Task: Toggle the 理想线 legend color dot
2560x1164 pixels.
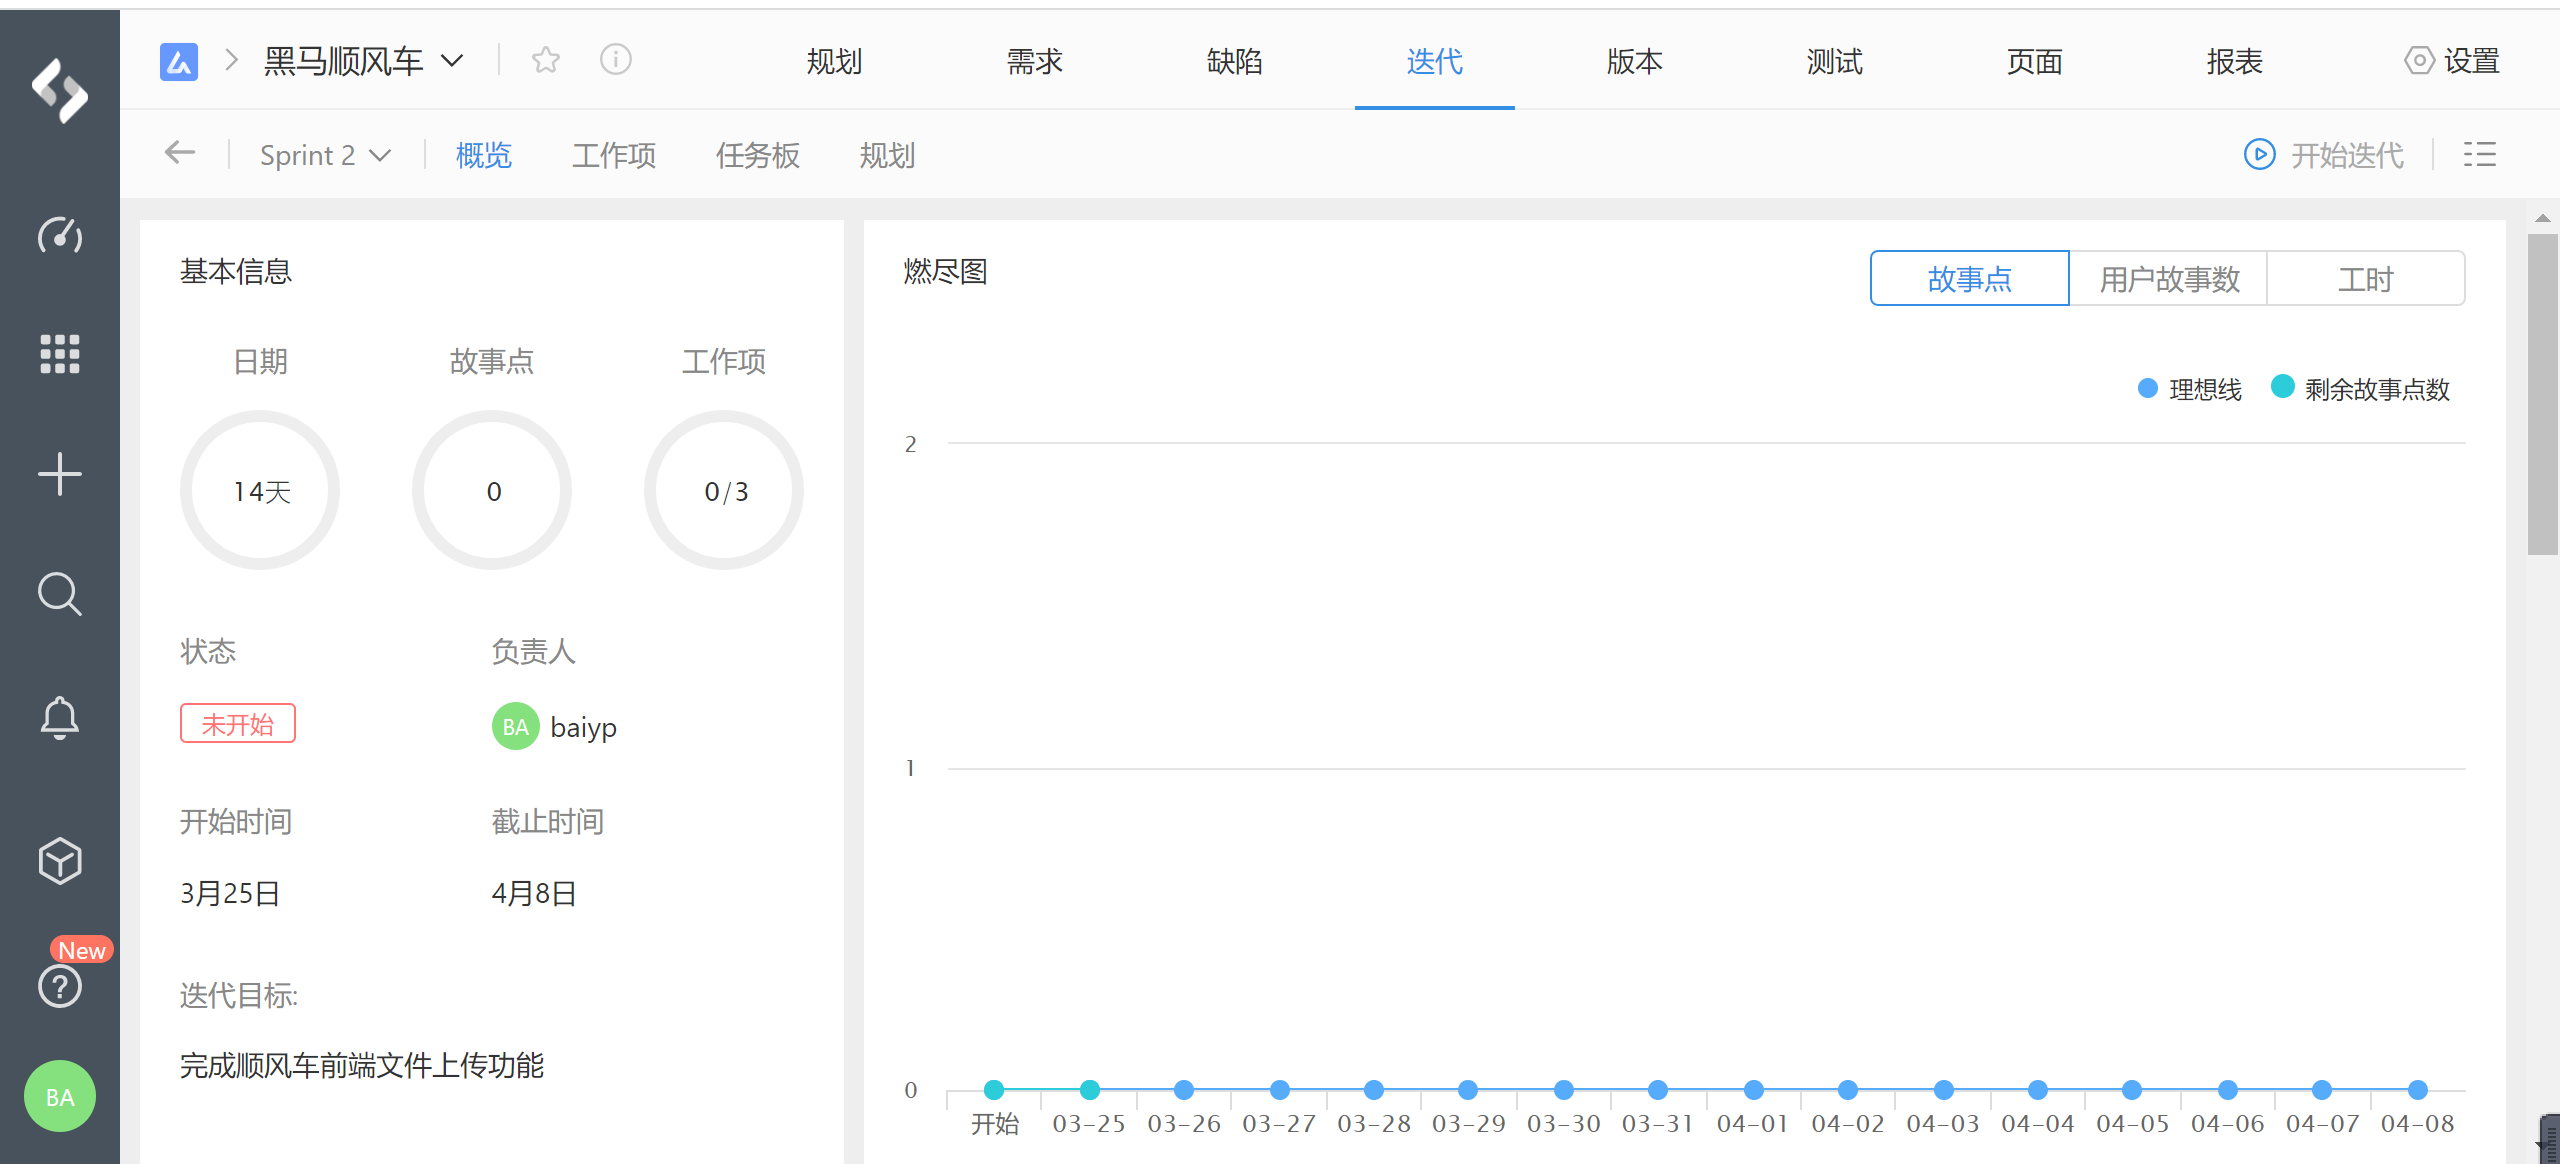Action: pos(2147,388)
